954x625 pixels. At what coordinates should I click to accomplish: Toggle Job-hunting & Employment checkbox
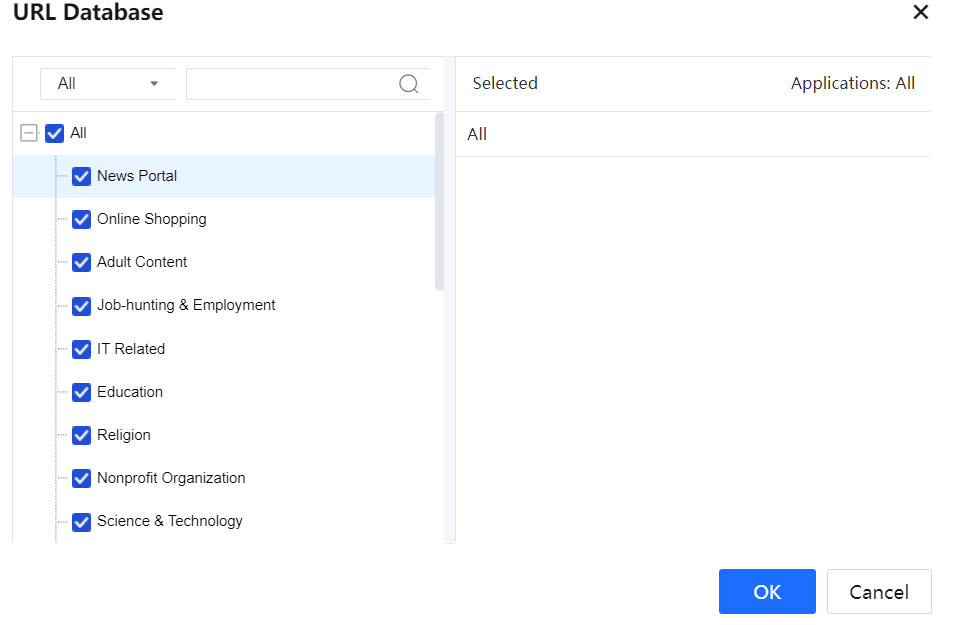coord(82,306)
